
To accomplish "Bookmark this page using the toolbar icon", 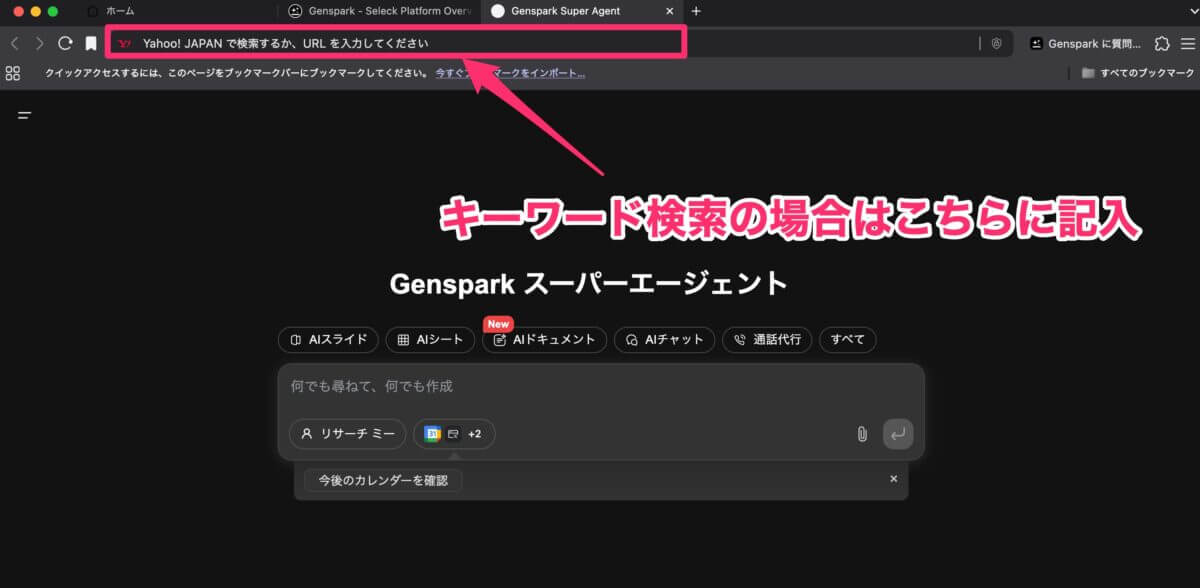I will click(x=91, y=43).
